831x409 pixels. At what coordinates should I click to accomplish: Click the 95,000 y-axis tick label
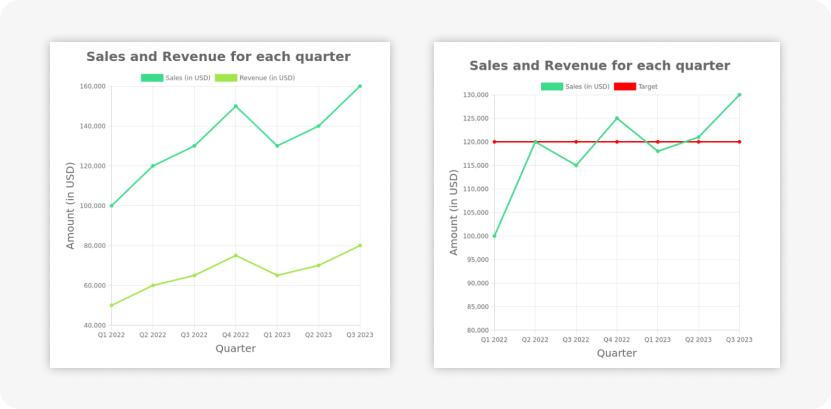(479, 260)
